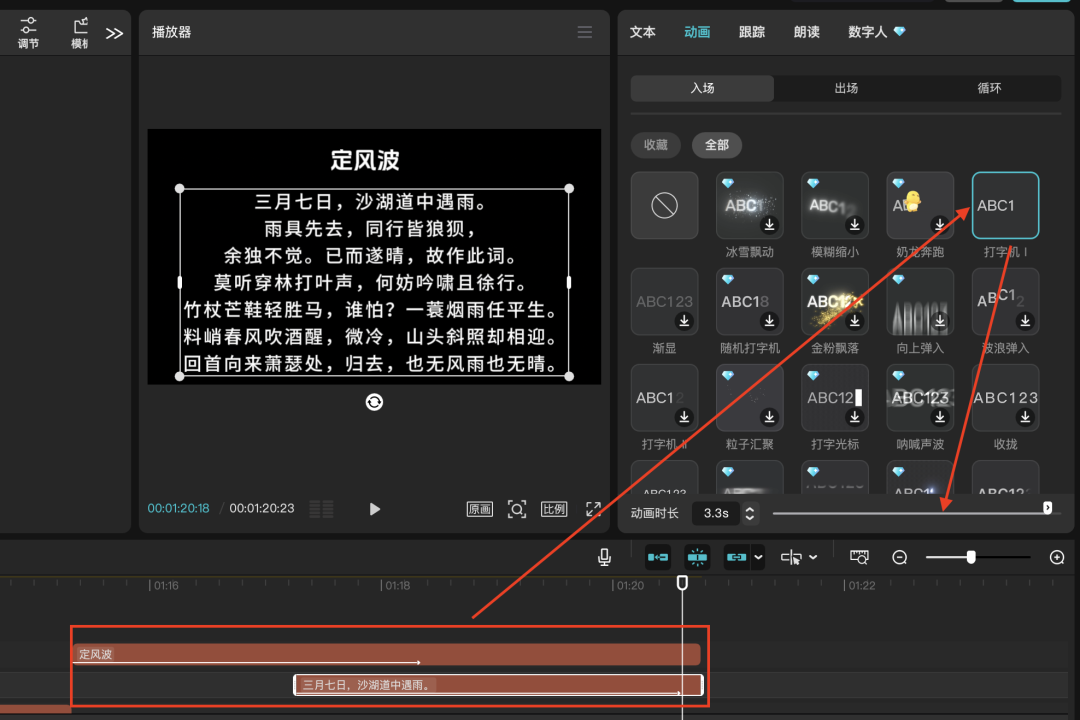The width and height of the screenshot is (1080, 720).
Task: Open the linkage options dropdown chevron
Action: pyautogui.click(x=758, y=557)
